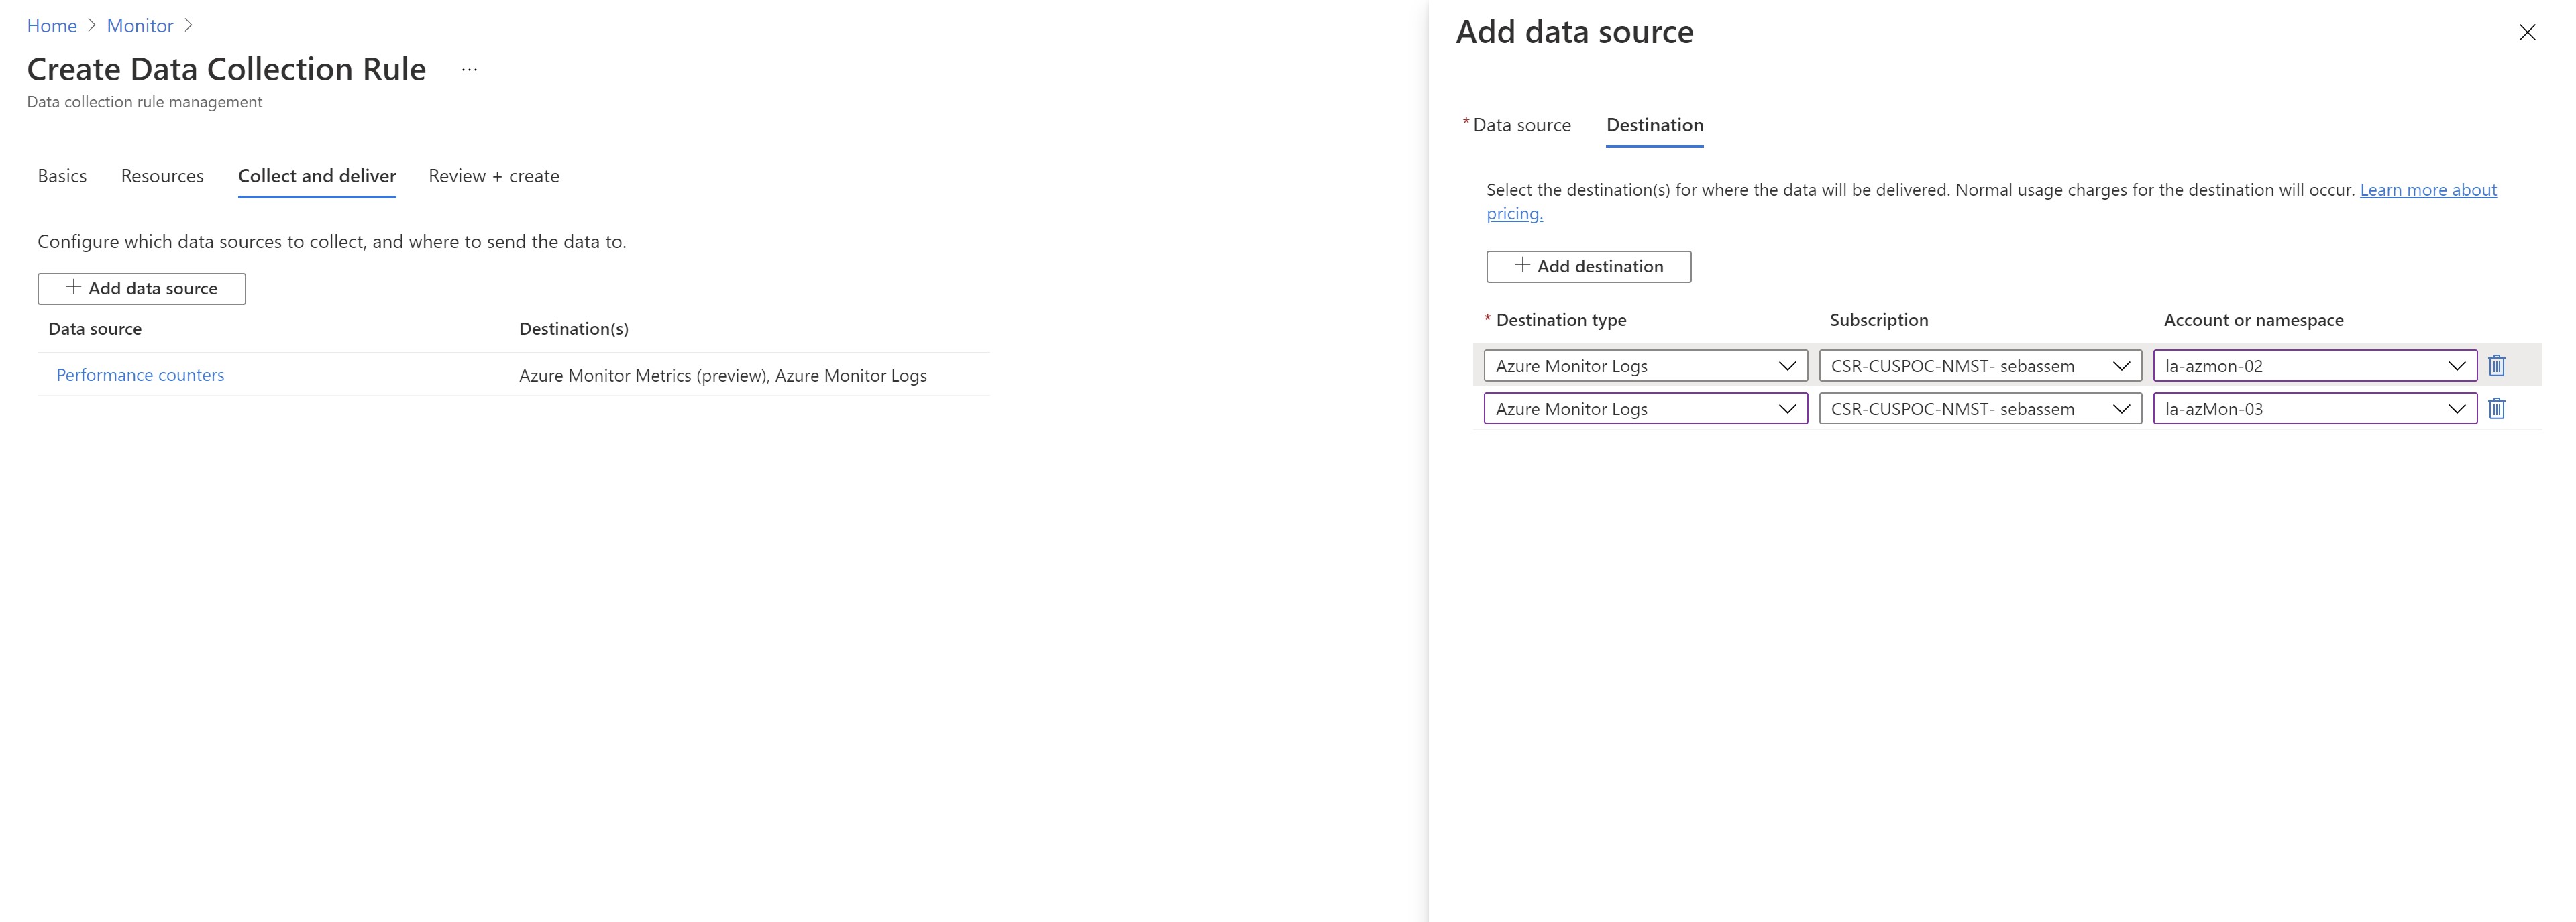Switch to the Basics tab

tap(62, 176)
